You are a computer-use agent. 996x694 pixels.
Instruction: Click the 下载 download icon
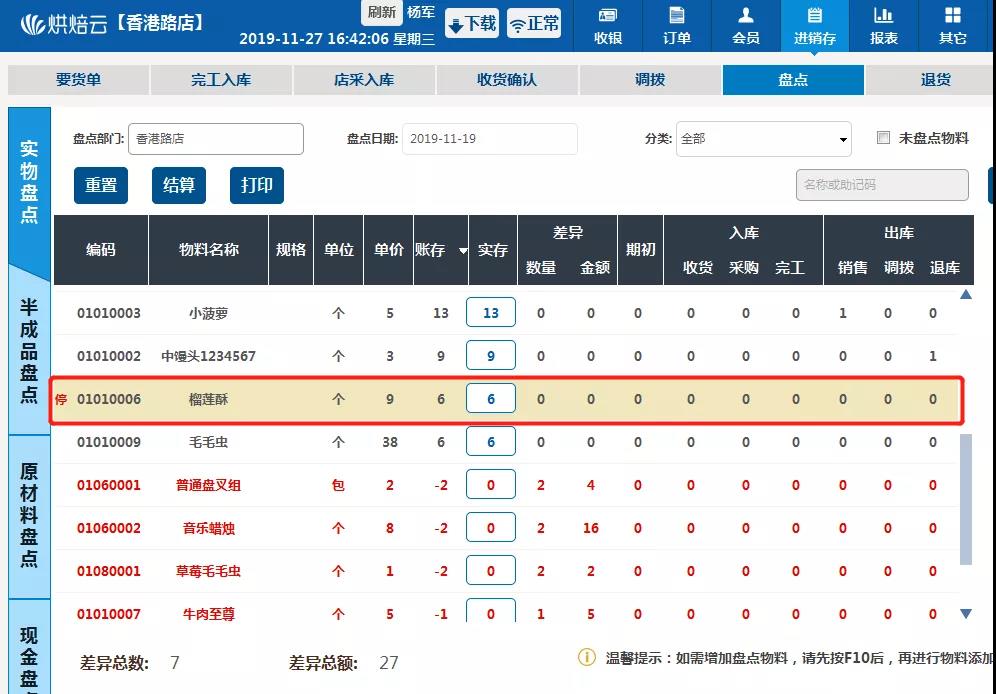pyautogui.click(x=470, y=21)
